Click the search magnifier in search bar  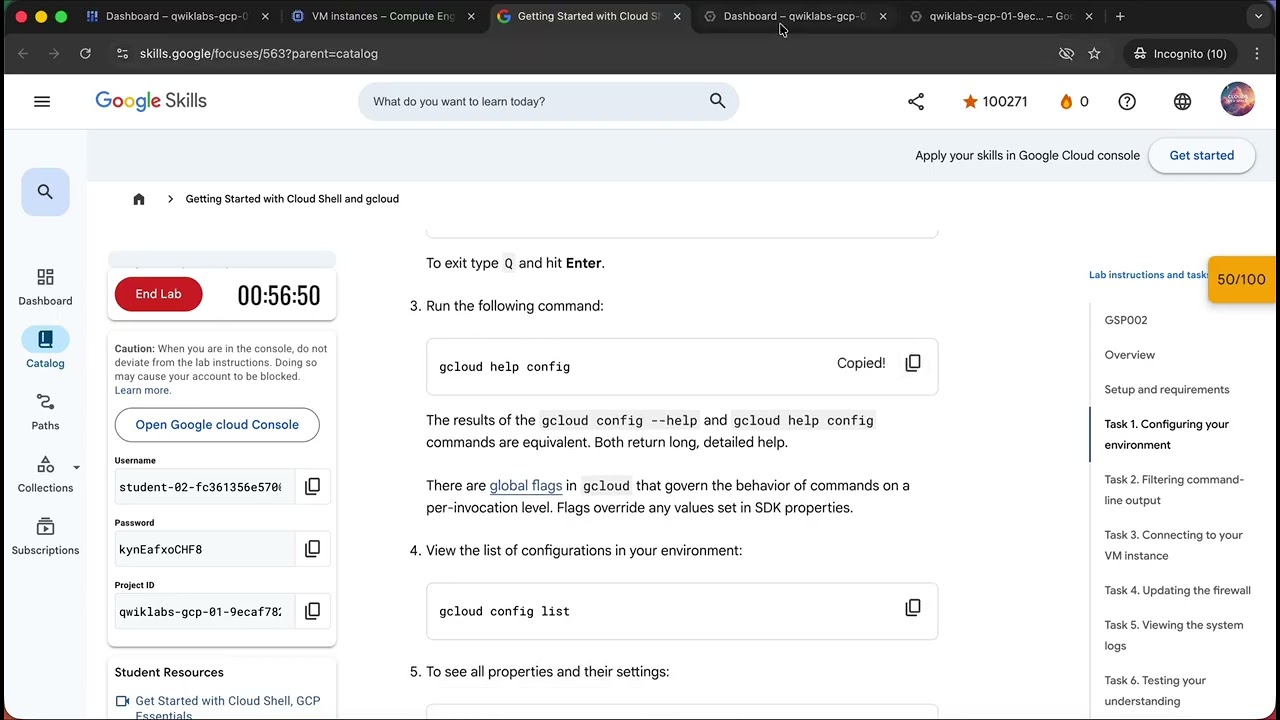coord(717,101)
